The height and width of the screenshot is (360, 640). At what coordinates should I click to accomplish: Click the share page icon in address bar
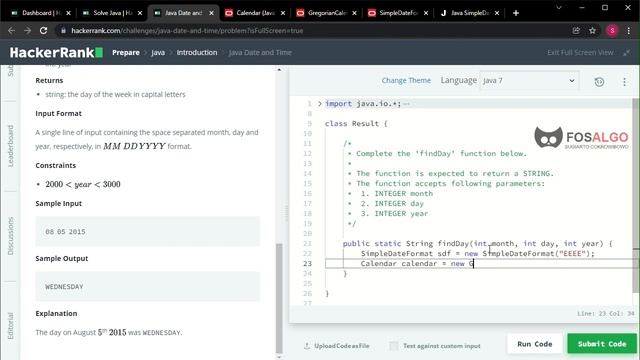click(x=576, y=31)
